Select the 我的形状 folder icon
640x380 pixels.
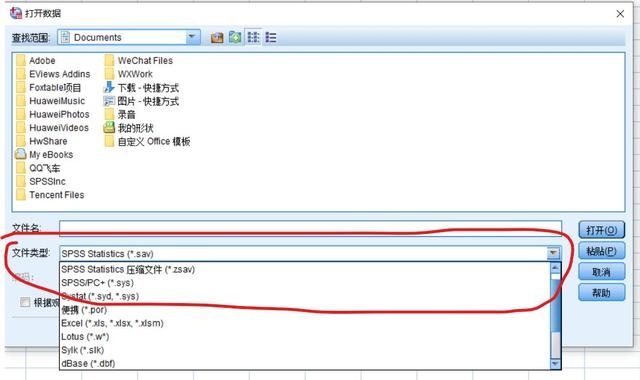click(109, 128)
